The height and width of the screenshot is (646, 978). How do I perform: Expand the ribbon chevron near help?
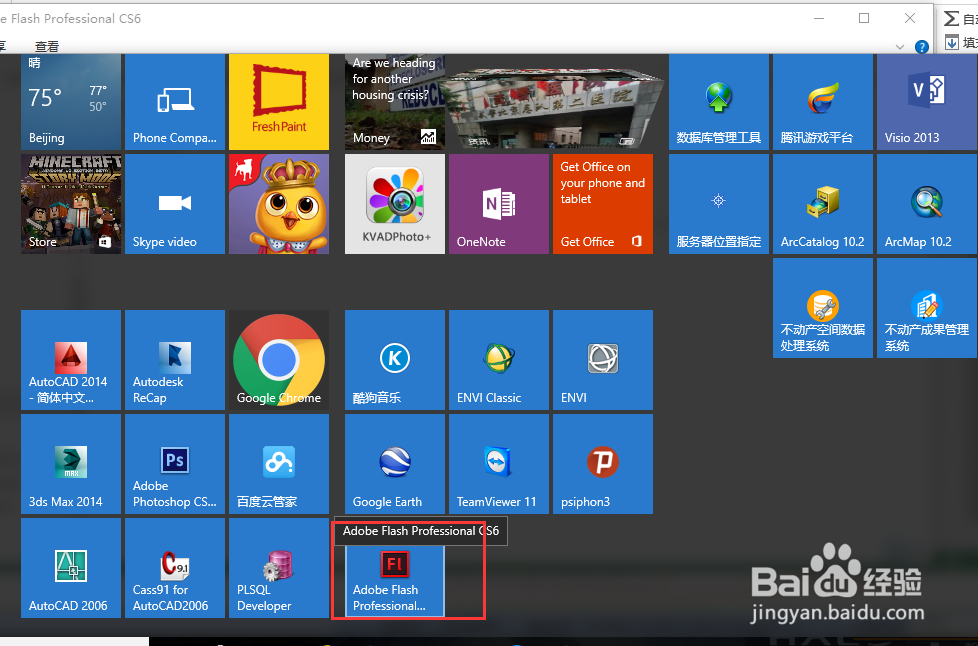(899, 47)
